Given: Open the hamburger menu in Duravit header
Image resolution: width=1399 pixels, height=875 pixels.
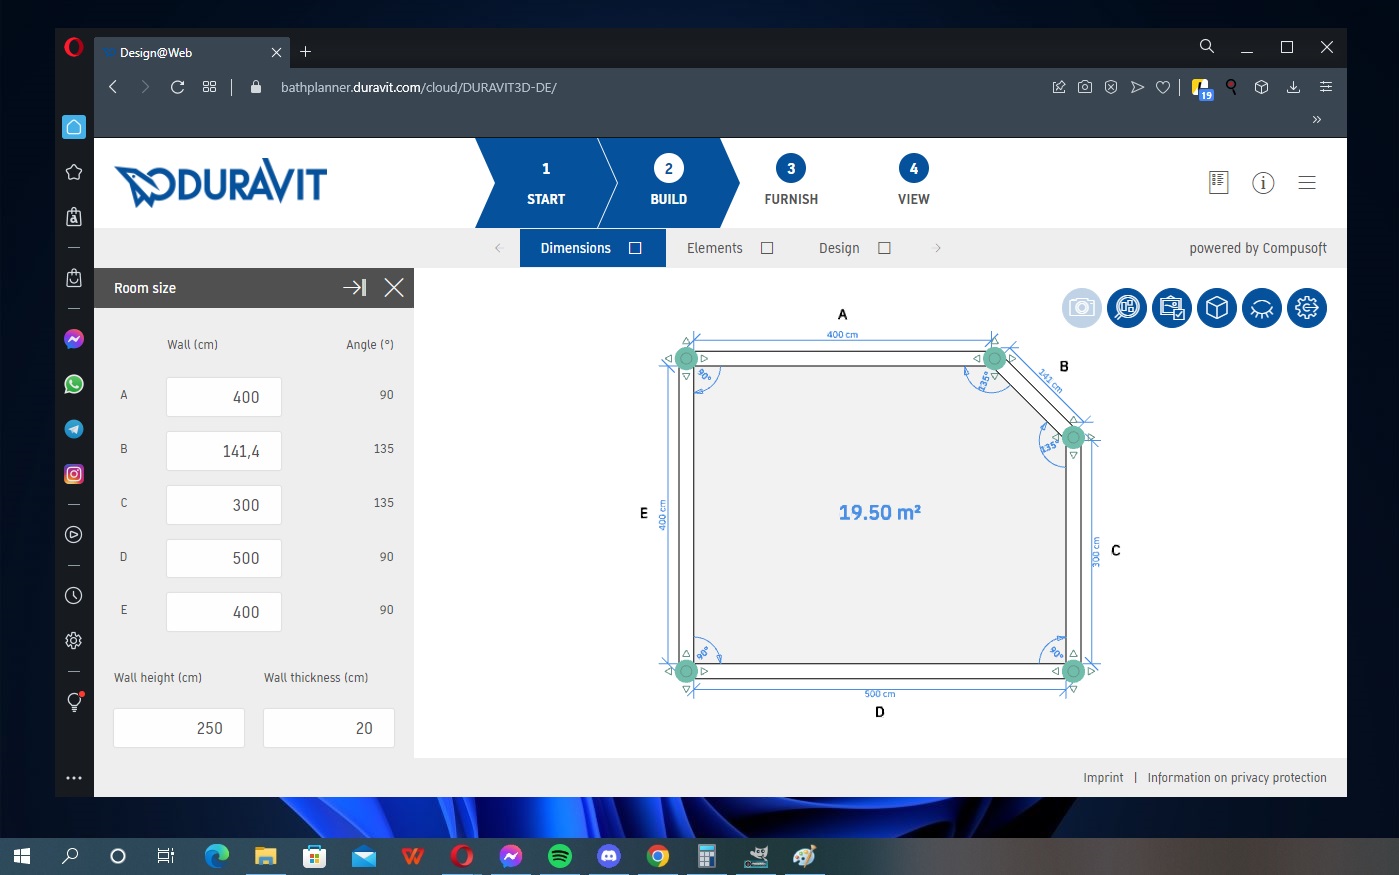Looking at the screenshot, I should pyautogui.click(x=1307, y=183).
